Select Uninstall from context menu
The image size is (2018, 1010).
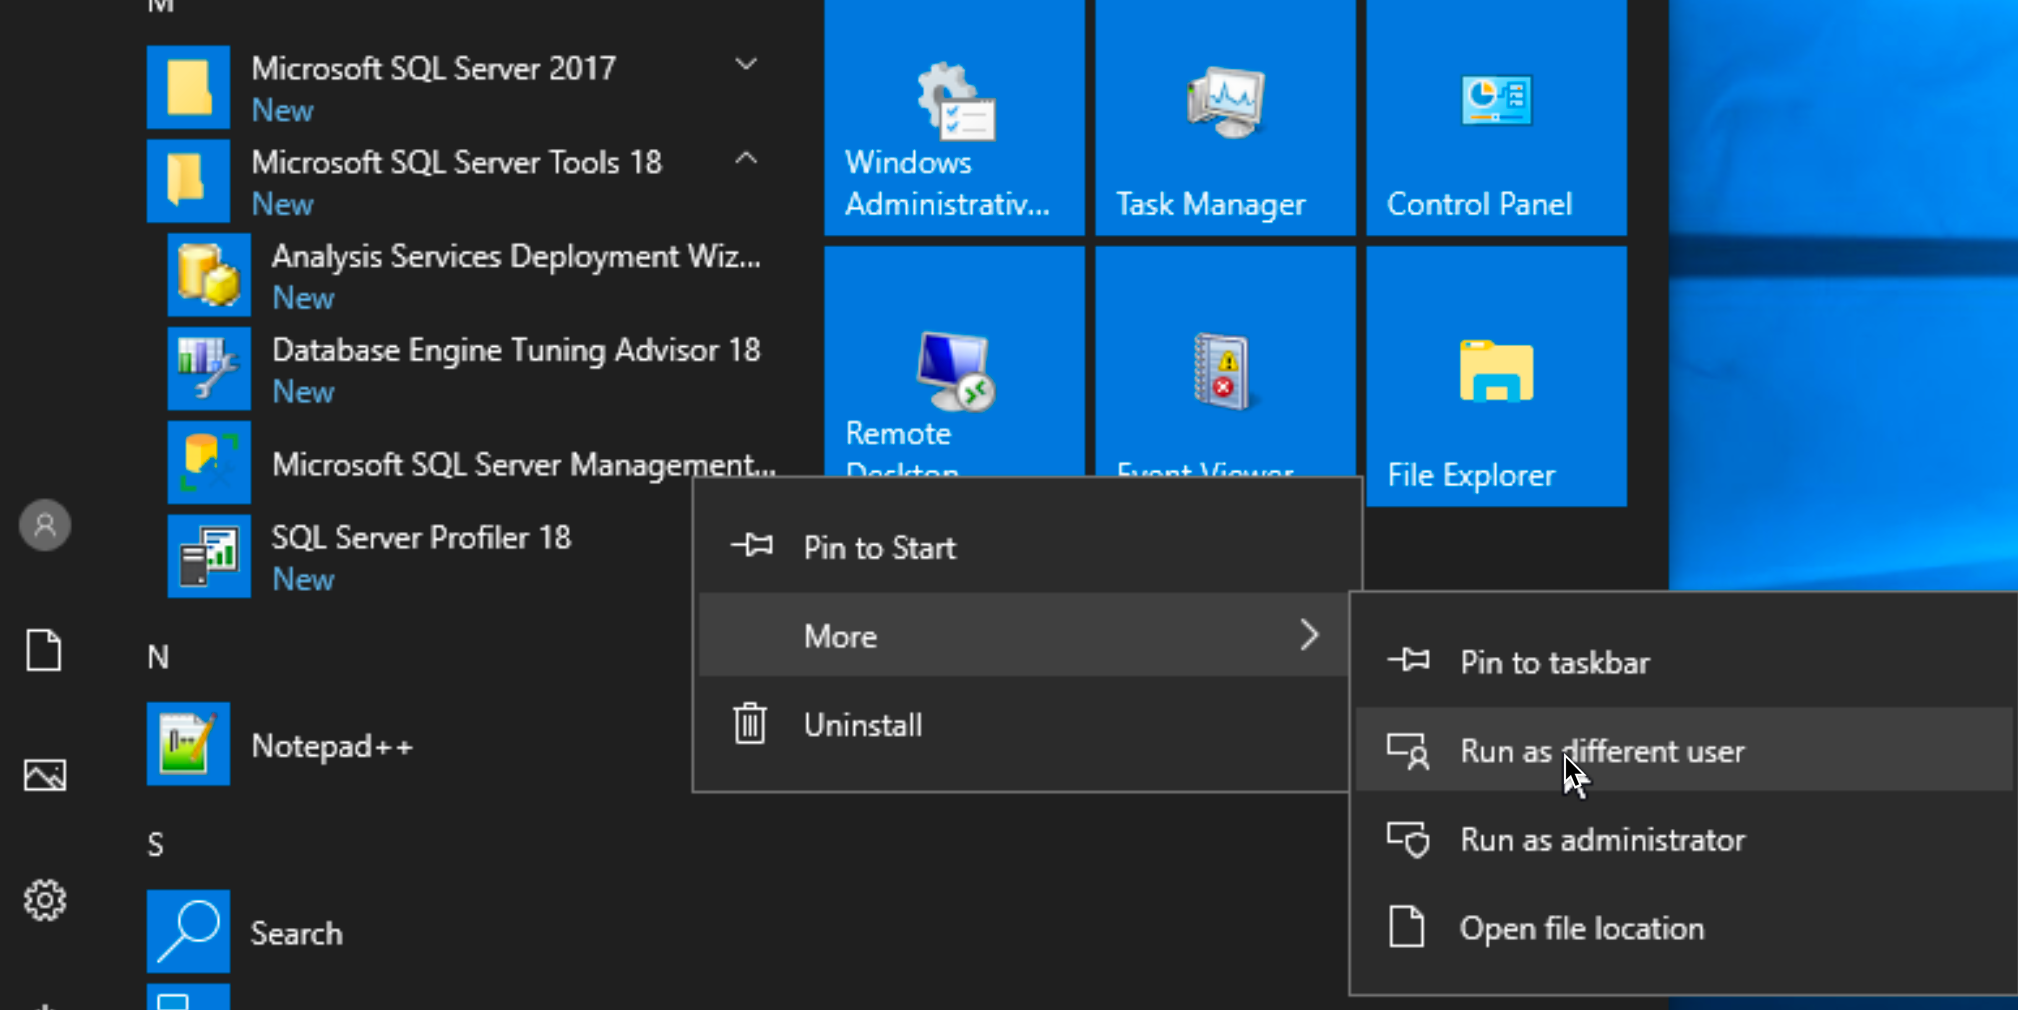(1023, 724)
